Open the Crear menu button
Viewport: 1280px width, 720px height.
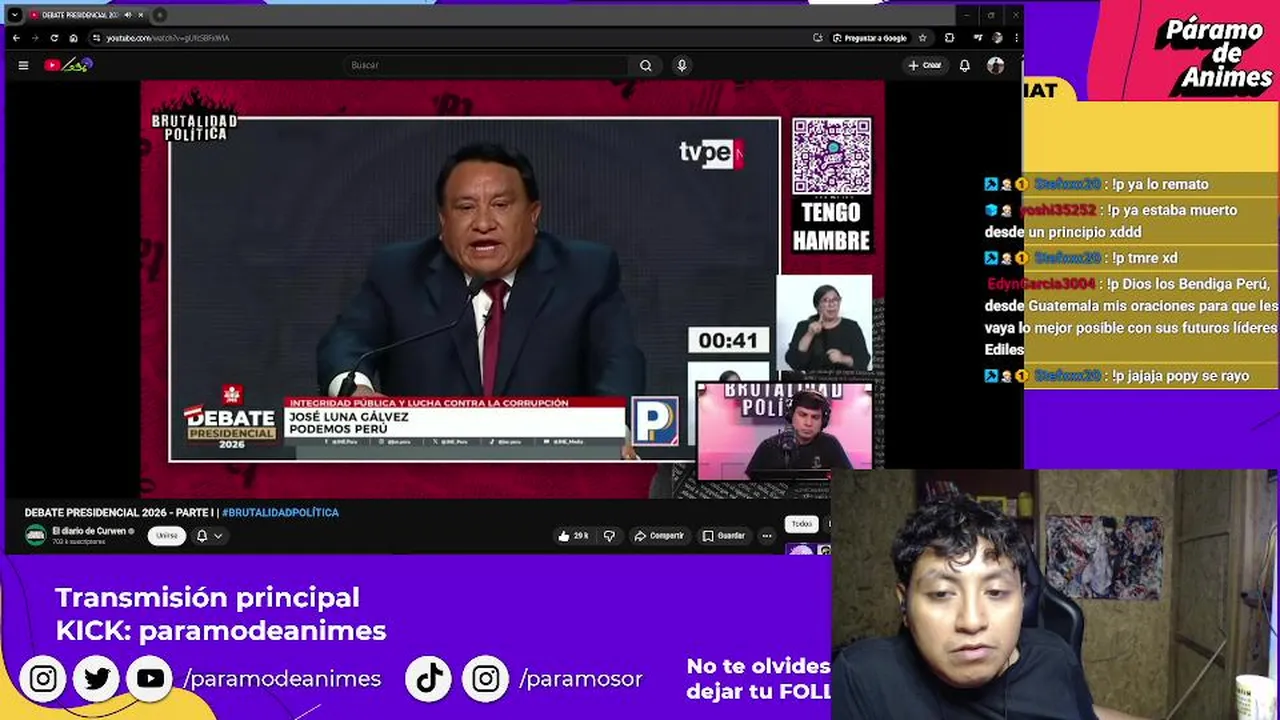pyautogui.click(x=924, y=65)
